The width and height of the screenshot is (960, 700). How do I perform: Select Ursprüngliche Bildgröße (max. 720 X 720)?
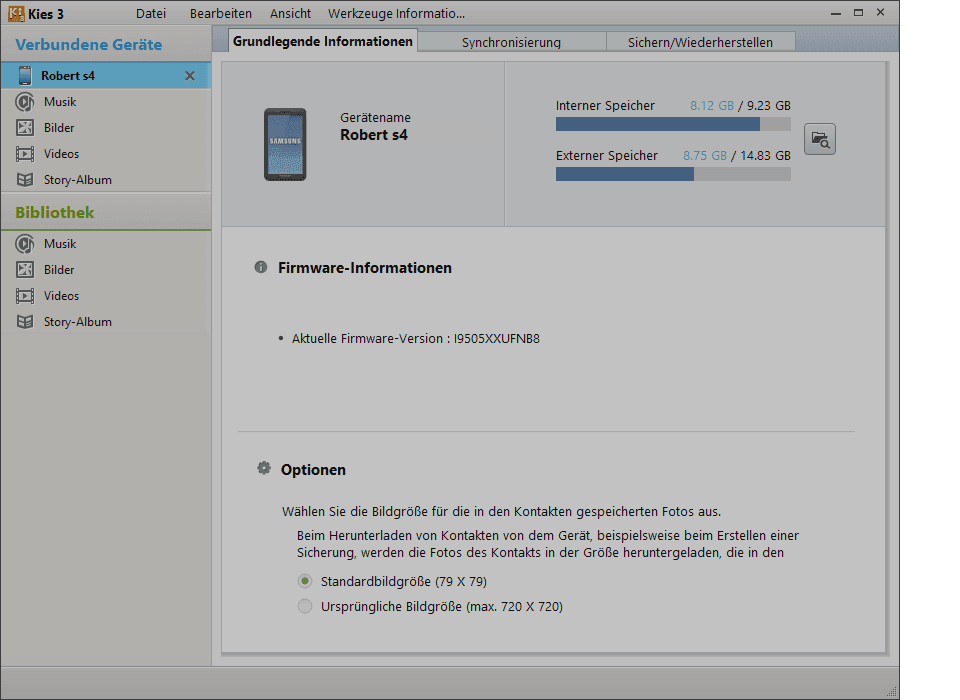tap(305, 606)
